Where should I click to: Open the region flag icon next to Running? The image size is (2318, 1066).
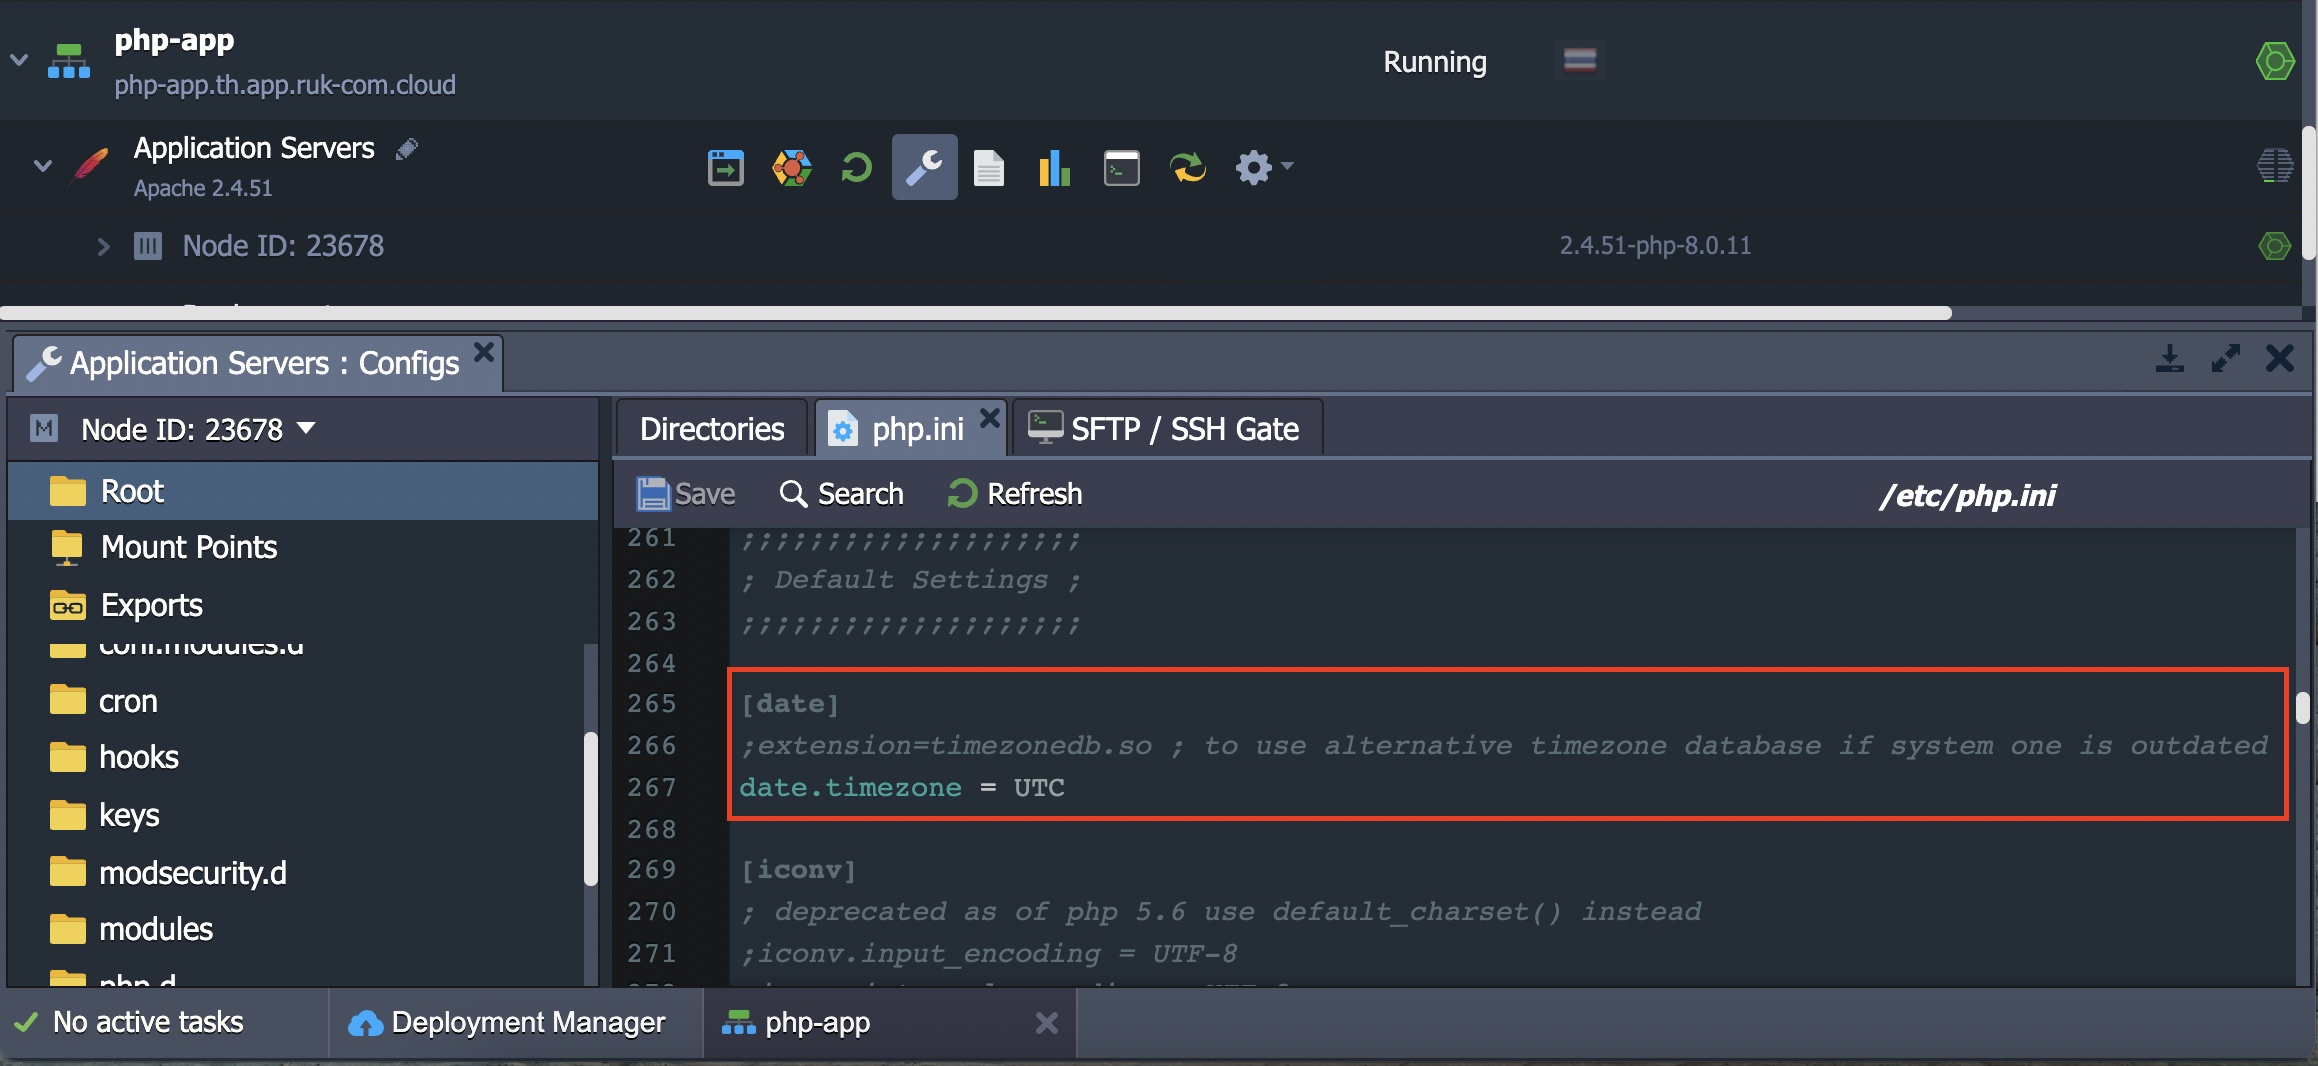(x=1580, y=61)
